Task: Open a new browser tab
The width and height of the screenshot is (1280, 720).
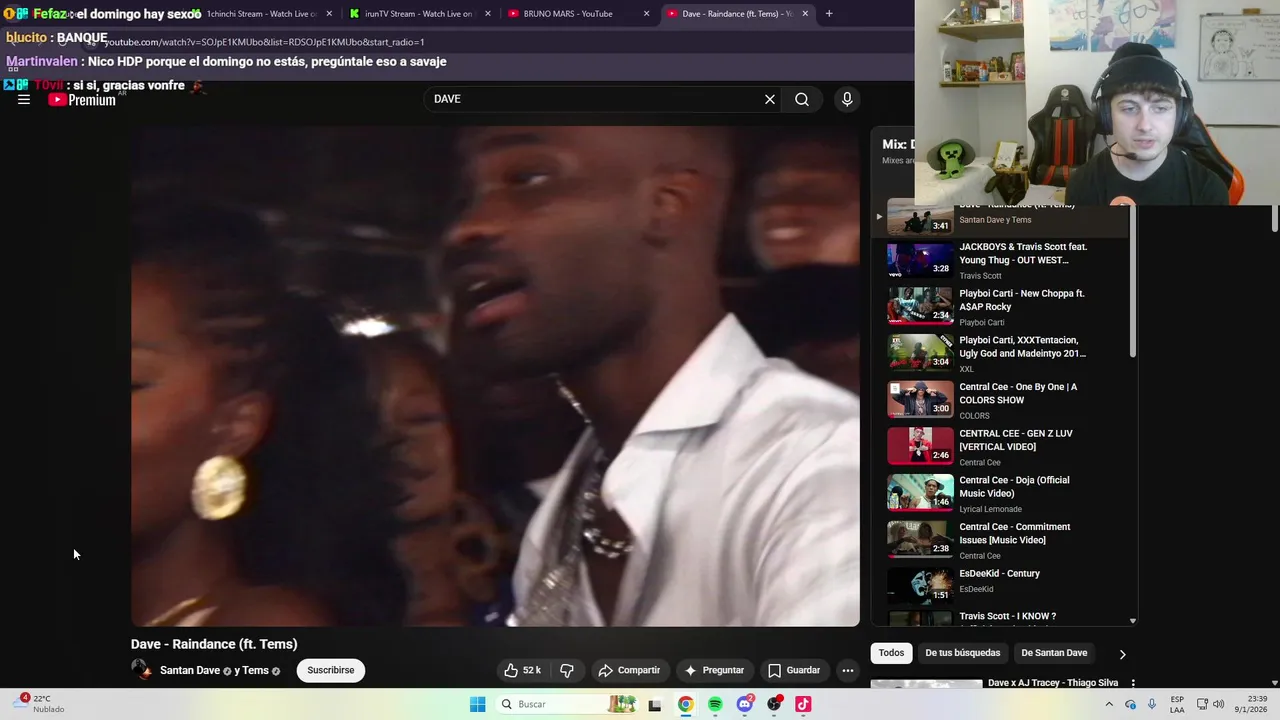Action: coord(829,14)
